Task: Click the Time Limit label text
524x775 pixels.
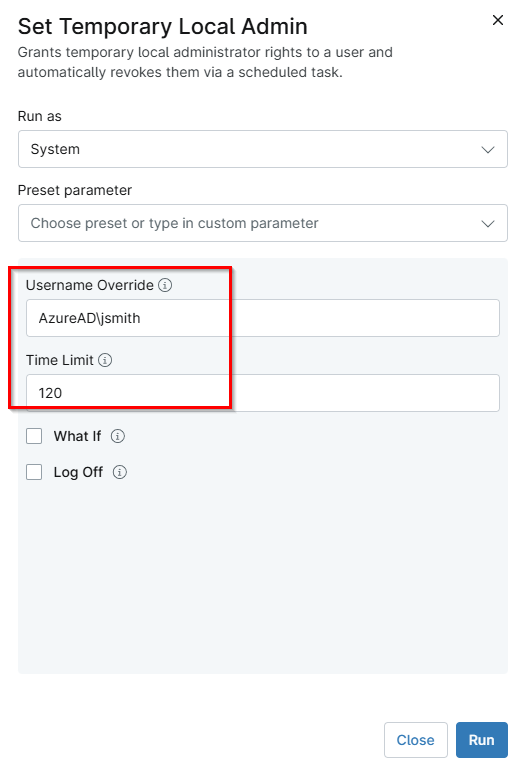Action: [59, 360]
